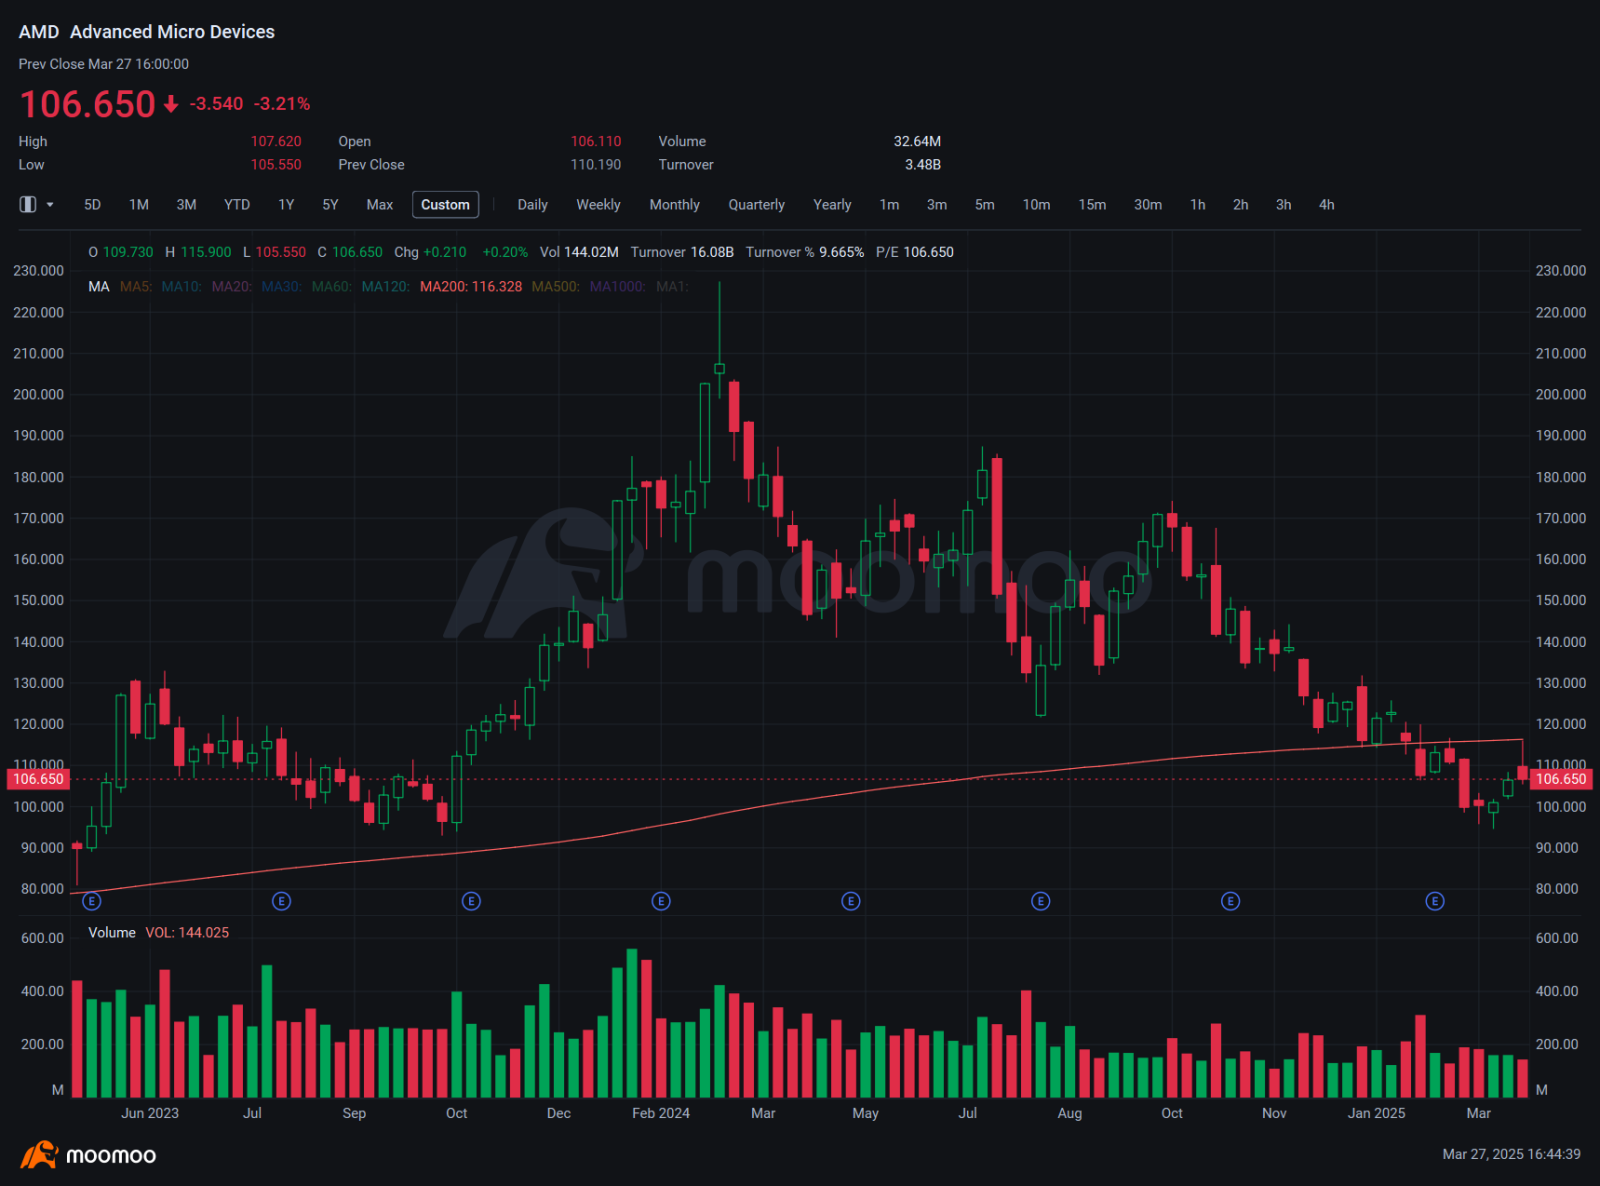This screenshot has width=1600, height=1186.
Task: Click the P/E 106.650 readout
Action: (915, 252)
